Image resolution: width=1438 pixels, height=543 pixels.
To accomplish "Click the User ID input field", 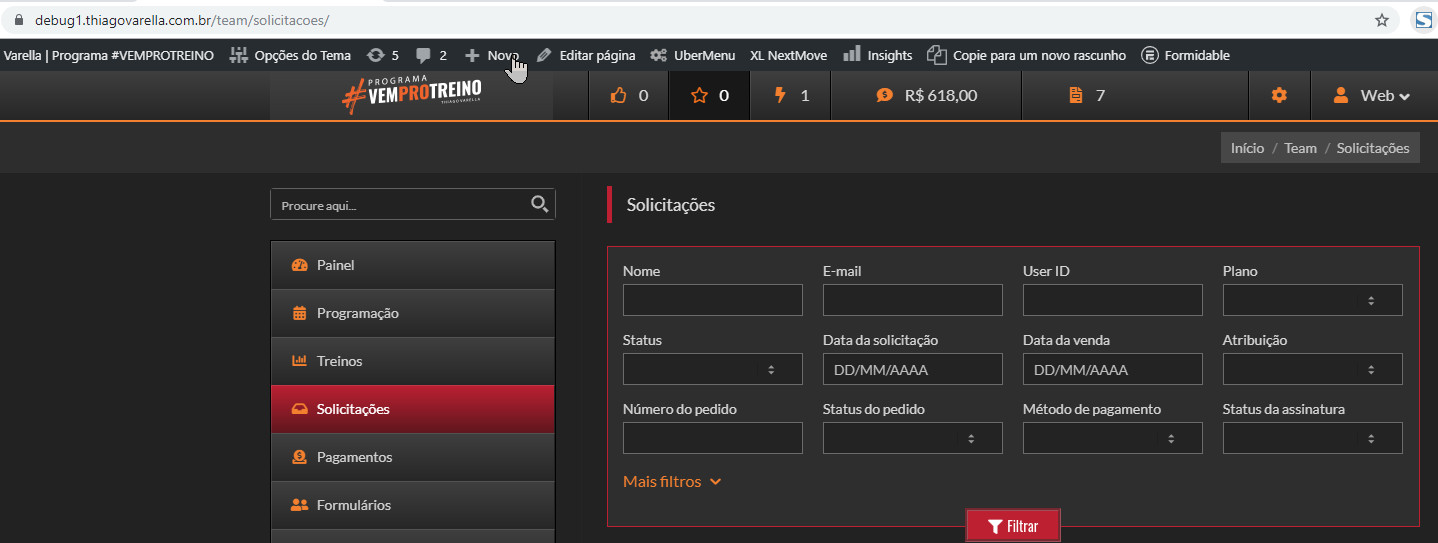I will coord(1112,300).
